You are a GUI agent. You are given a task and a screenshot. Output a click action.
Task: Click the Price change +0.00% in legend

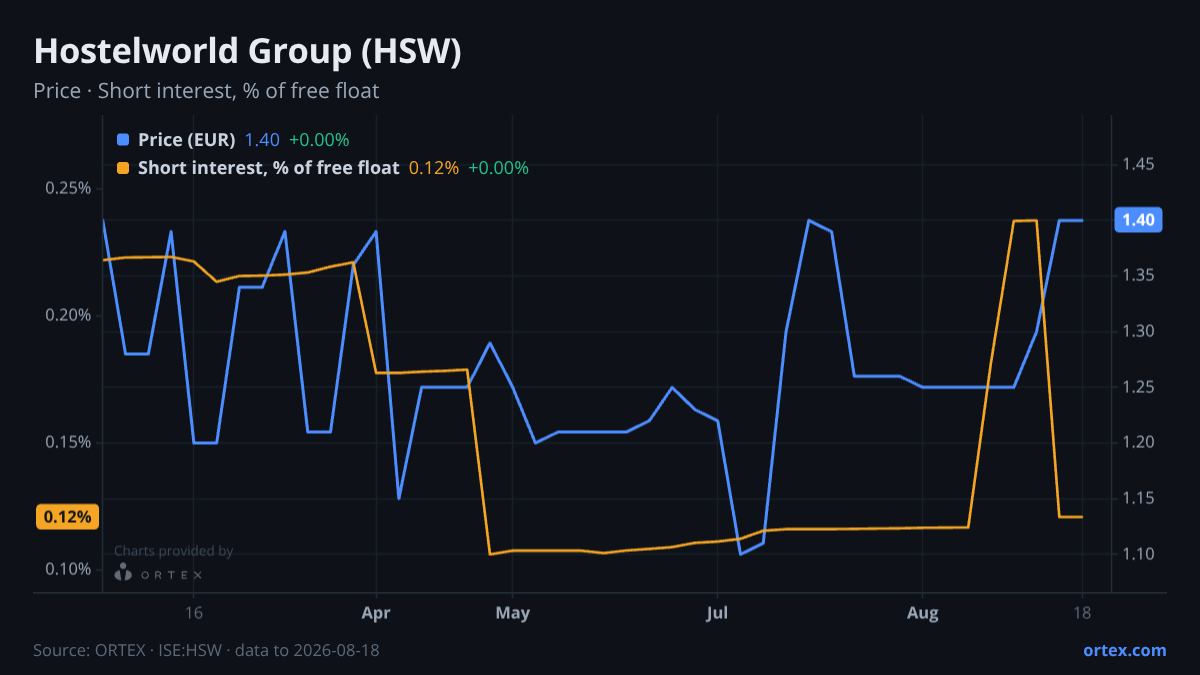coord(319,140)
